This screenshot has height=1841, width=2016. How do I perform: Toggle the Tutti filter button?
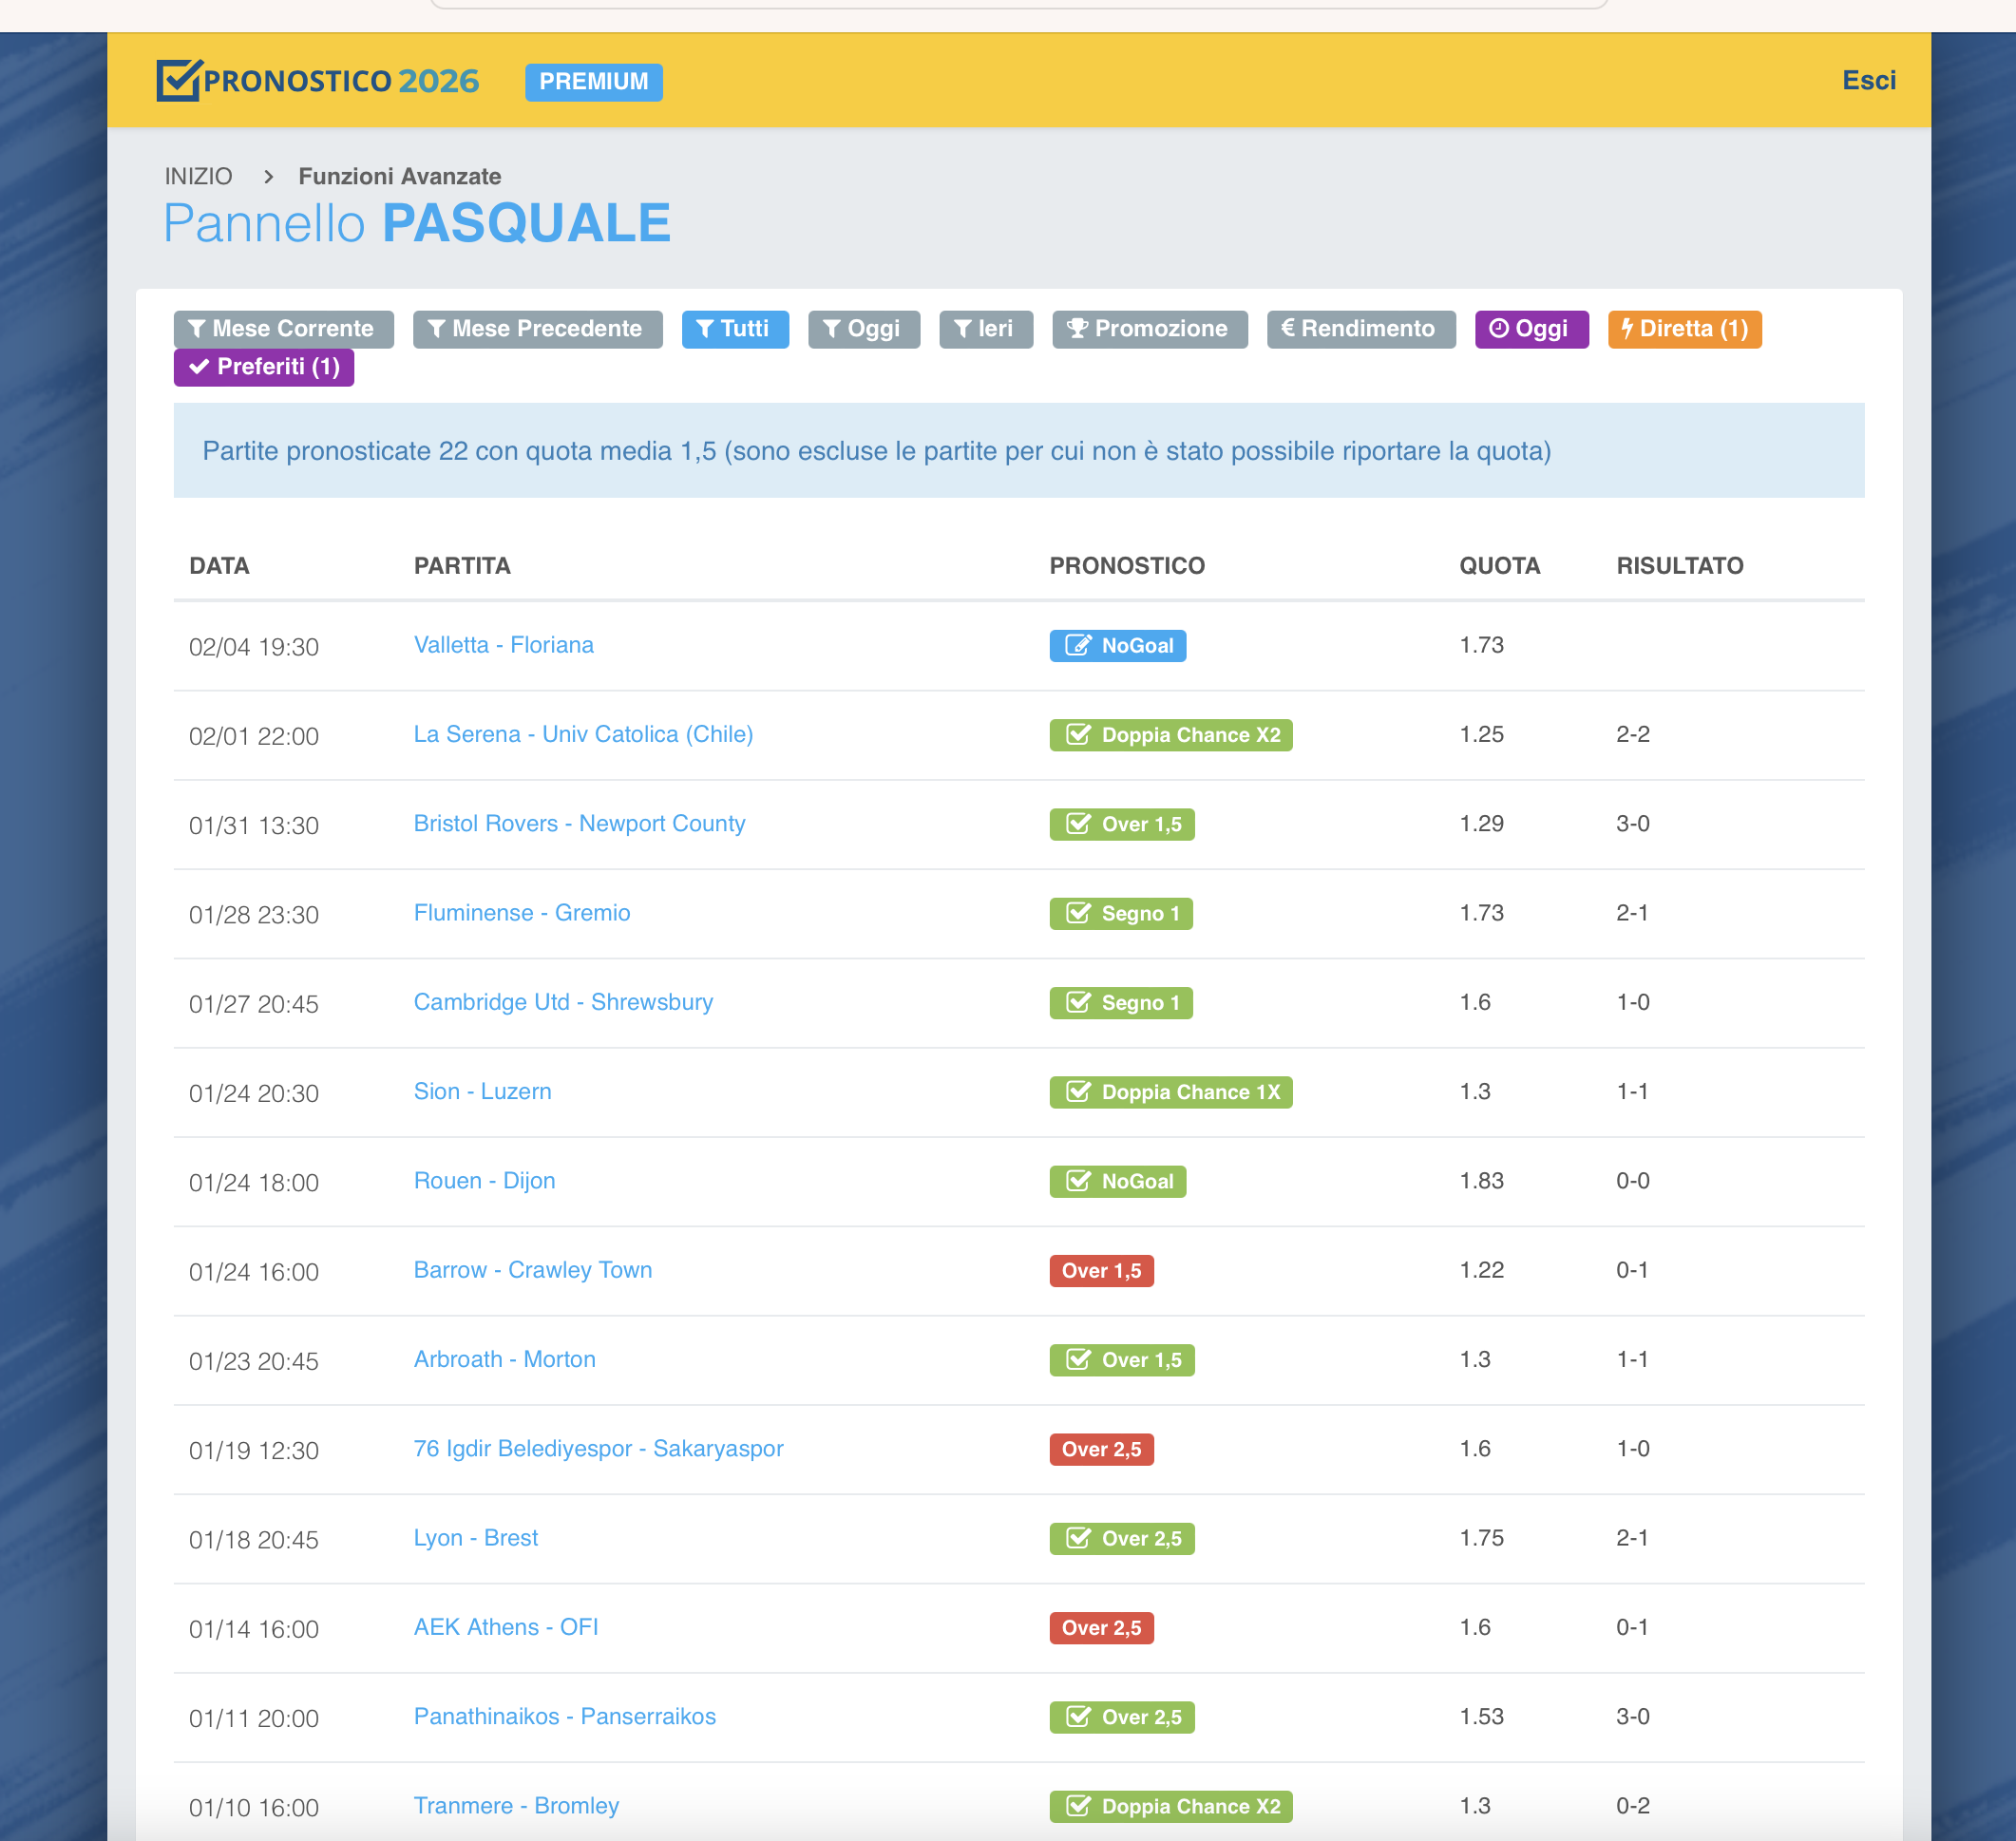pyautogui.click(x=735, y=329)
